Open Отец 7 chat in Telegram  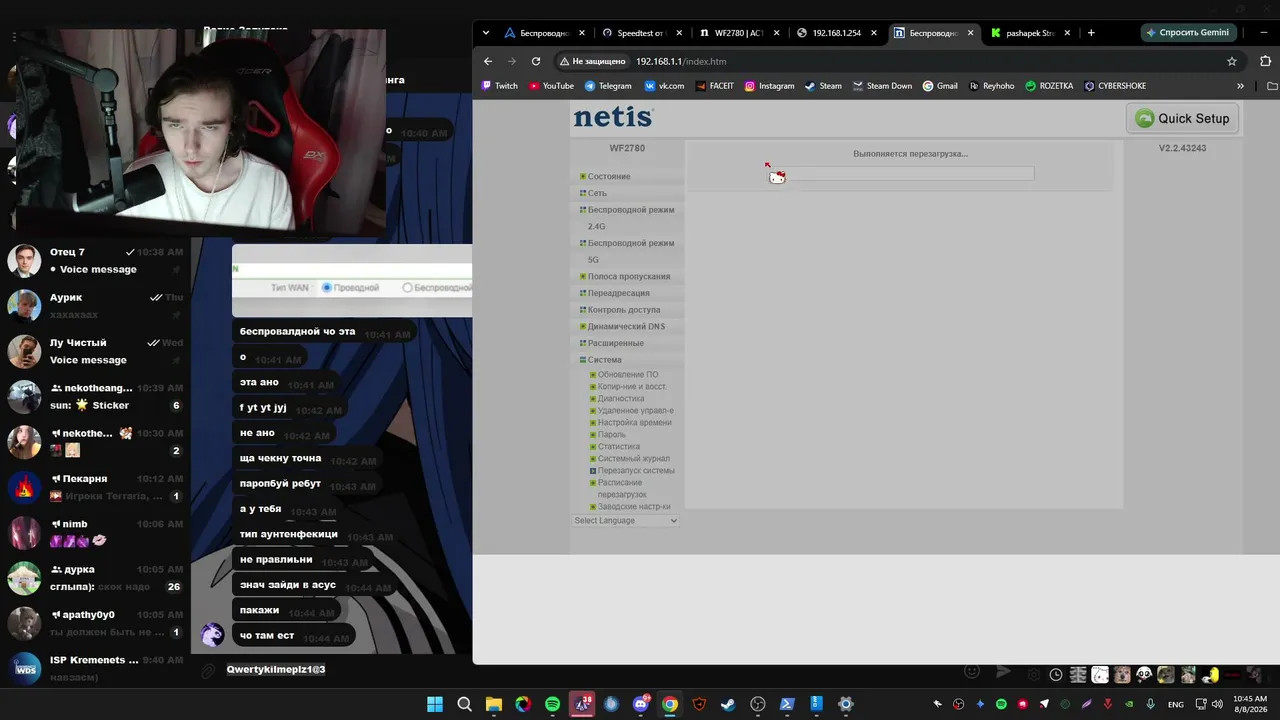click(x=95, y=261)
